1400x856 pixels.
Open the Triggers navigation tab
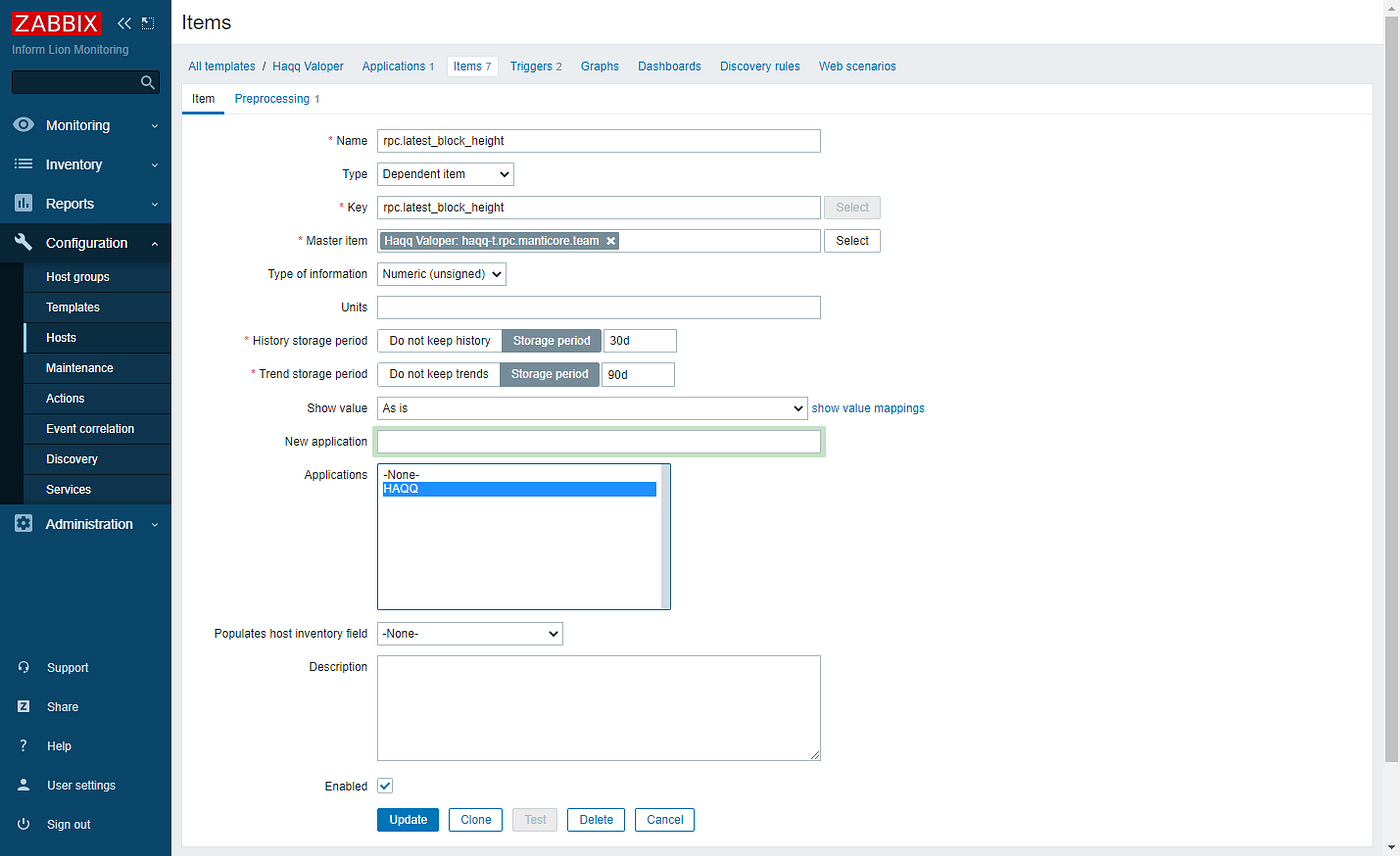[x=536, y=66]
